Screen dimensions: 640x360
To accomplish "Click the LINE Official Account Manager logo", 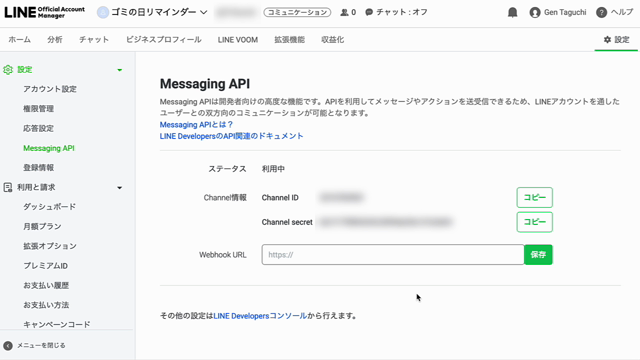I will click(x=44, y=12).
